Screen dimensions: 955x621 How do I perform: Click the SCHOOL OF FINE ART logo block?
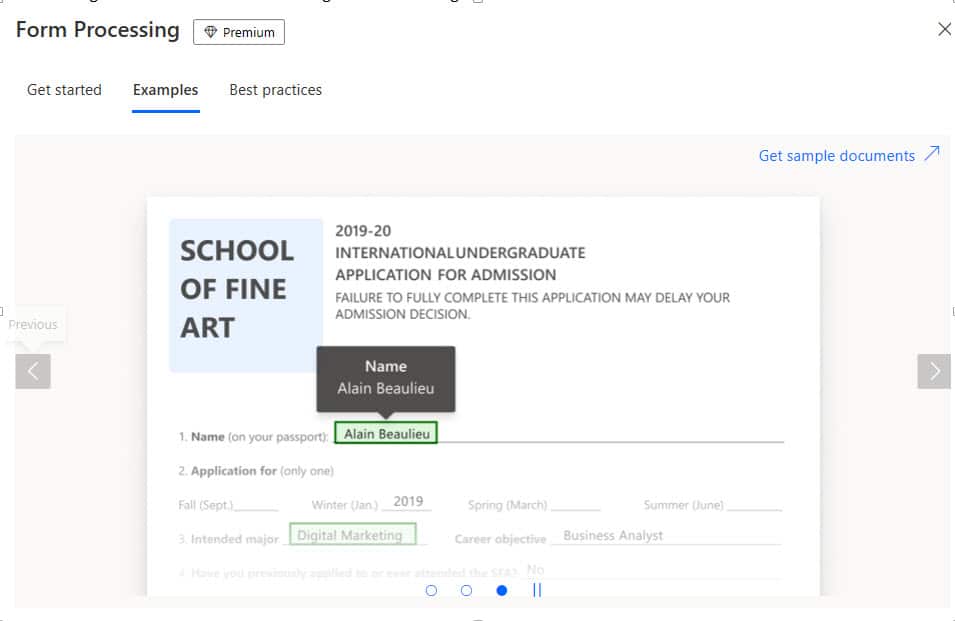point(246,295)
